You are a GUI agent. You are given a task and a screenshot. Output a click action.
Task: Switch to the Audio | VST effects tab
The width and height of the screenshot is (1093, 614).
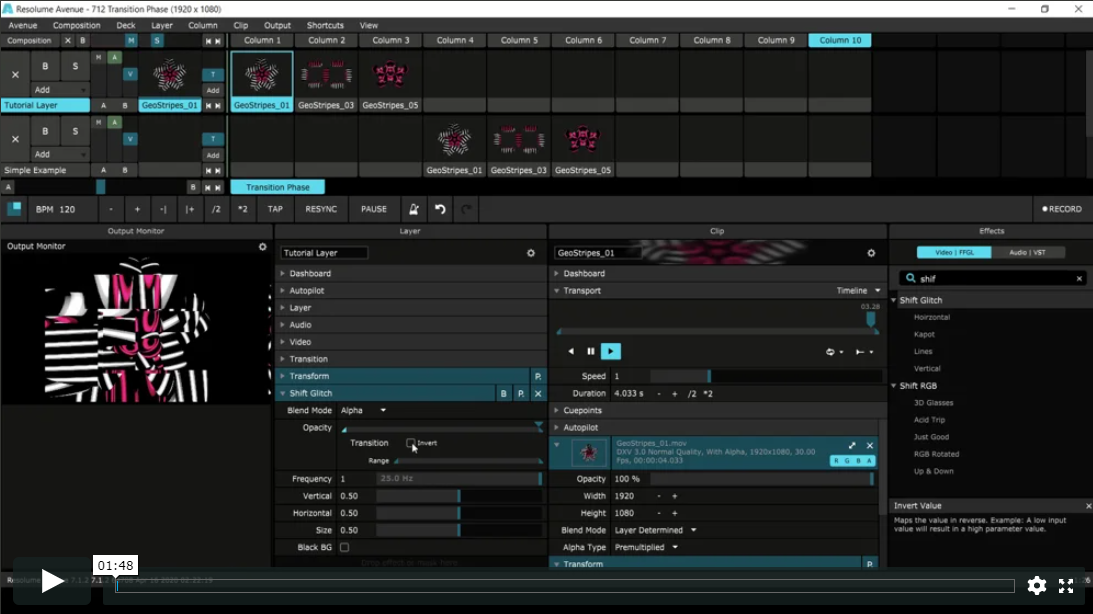click(1028, 253)
